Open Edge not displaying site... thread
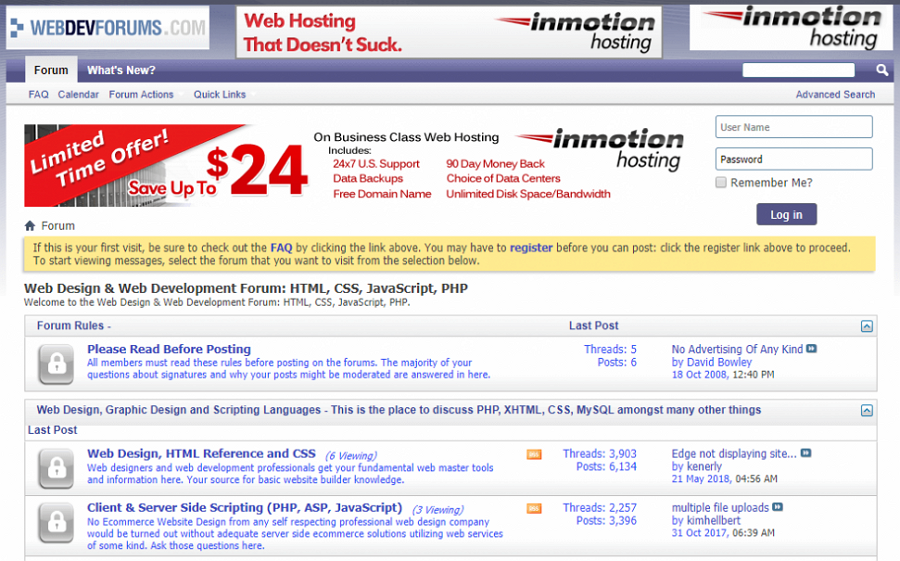Screen dimensions: 900x561 coord(734,454)
